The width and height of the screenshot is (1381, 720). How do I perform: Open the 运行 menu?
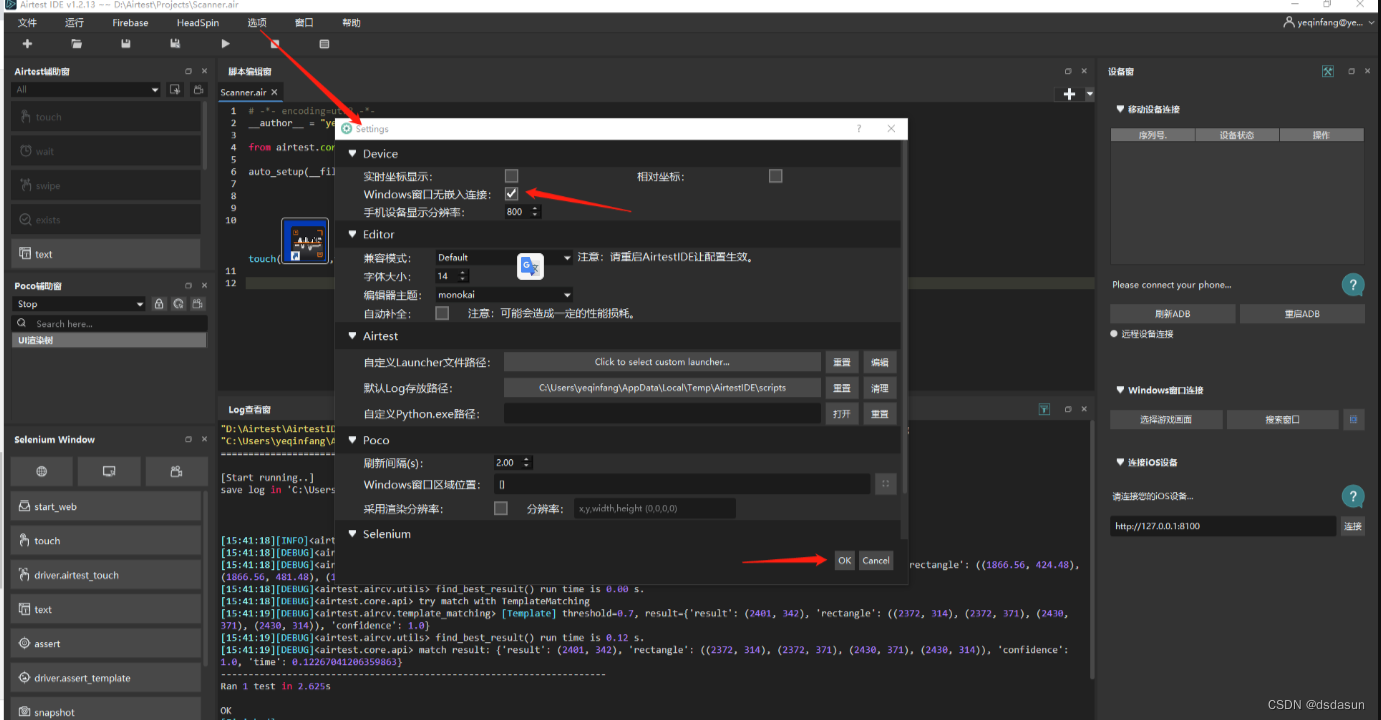pyautogui.click(x=75, y=22)
